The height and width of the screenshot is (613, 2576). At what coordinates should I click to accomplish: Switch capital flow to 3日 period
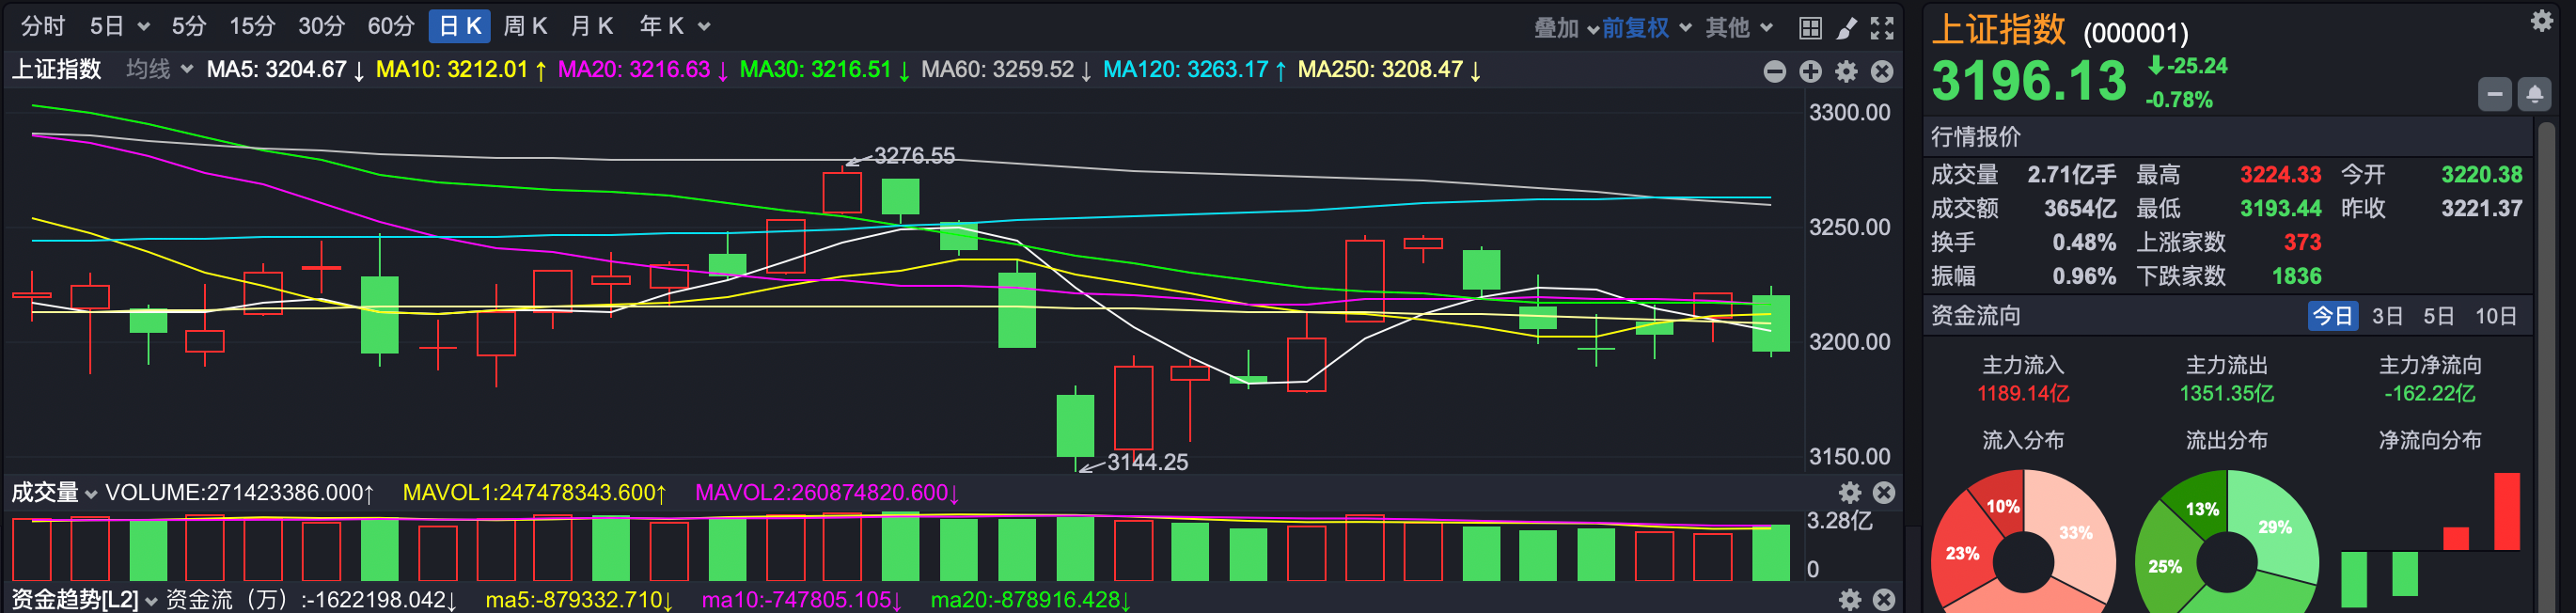coord(2387,316)
